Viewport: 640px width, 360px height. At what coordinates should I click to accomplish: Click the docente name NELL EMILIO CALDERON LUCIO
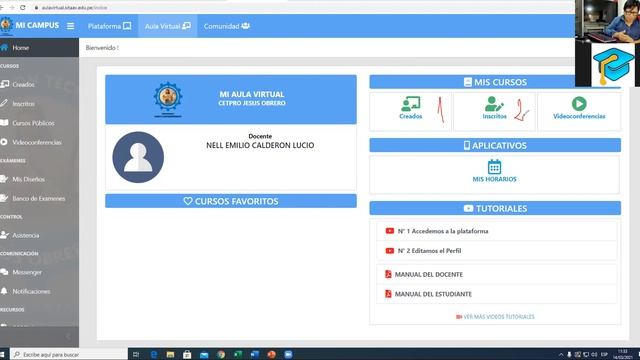coord(260,145)
